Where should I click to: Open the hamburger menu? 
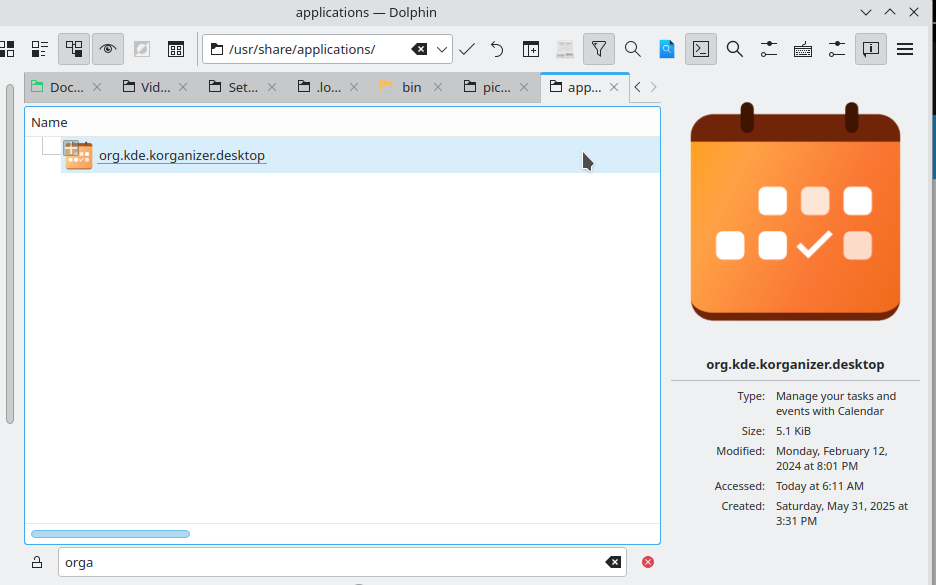tap(905, 49)
